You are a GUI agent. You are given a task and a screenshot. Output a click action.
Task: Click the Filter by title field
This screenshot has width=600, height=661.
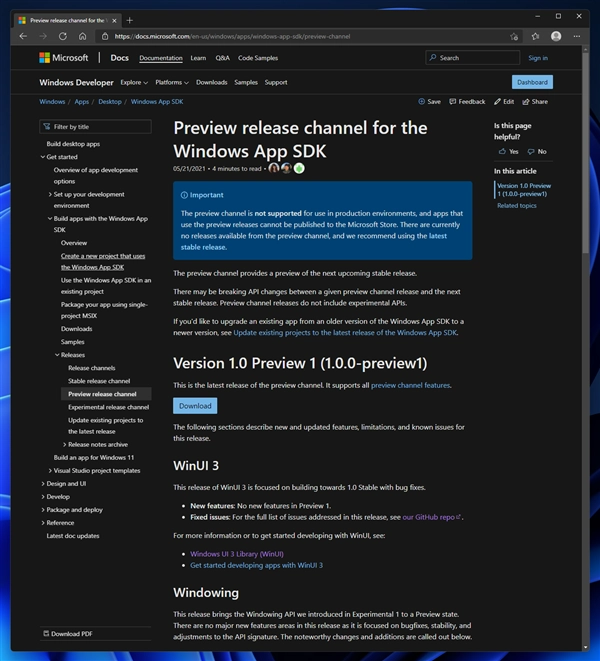[x=95, y=126]
